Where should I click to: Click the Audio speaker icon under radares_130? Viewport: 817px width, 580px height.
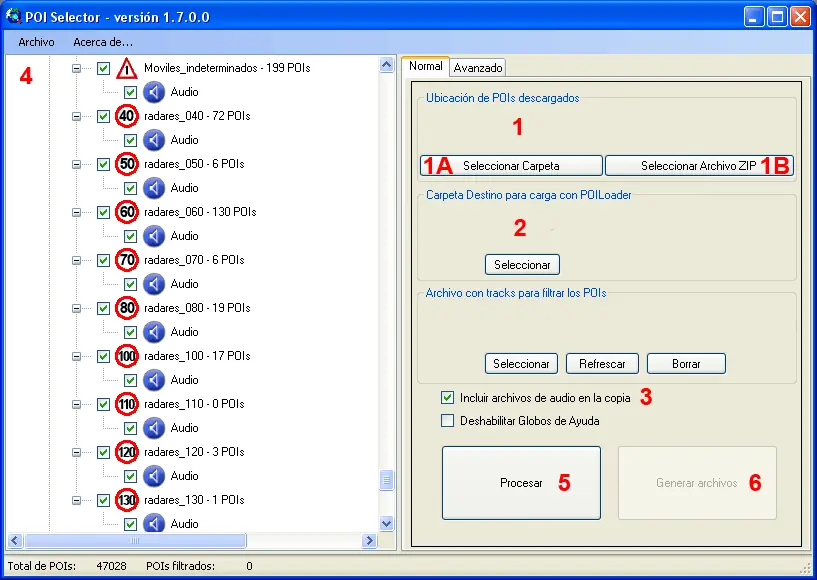(154, 523)
